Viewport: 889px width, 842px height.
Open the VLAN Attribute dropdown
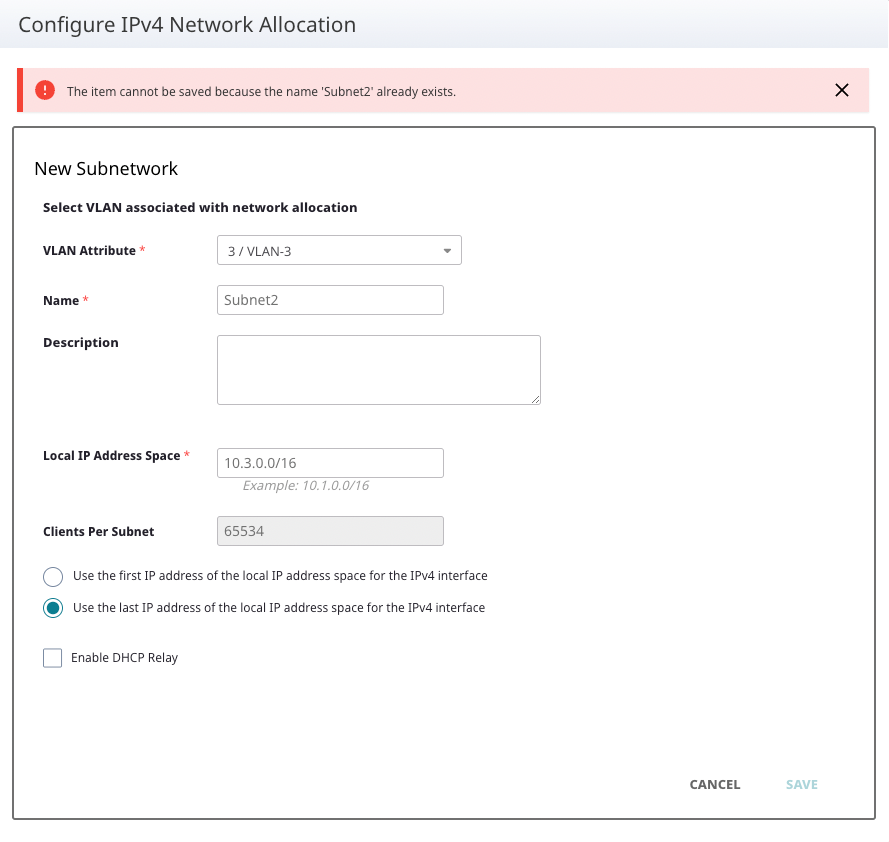pos(339,251)
